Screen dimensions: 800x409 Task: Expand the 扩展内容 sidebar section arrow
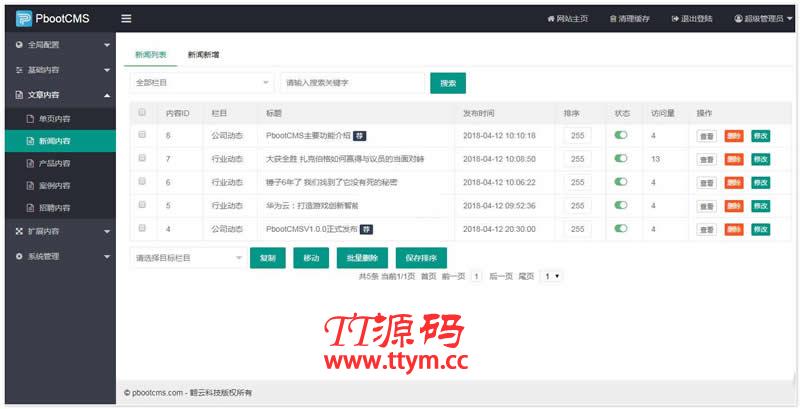click(107, 232)
